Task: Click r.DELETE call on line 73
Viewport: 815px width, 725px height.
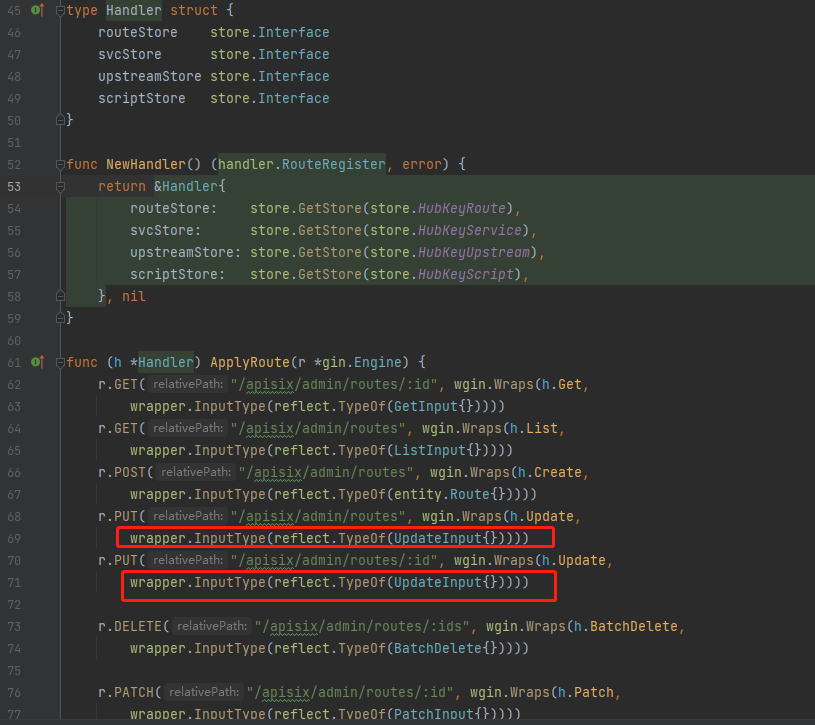Action: (130, 626)
